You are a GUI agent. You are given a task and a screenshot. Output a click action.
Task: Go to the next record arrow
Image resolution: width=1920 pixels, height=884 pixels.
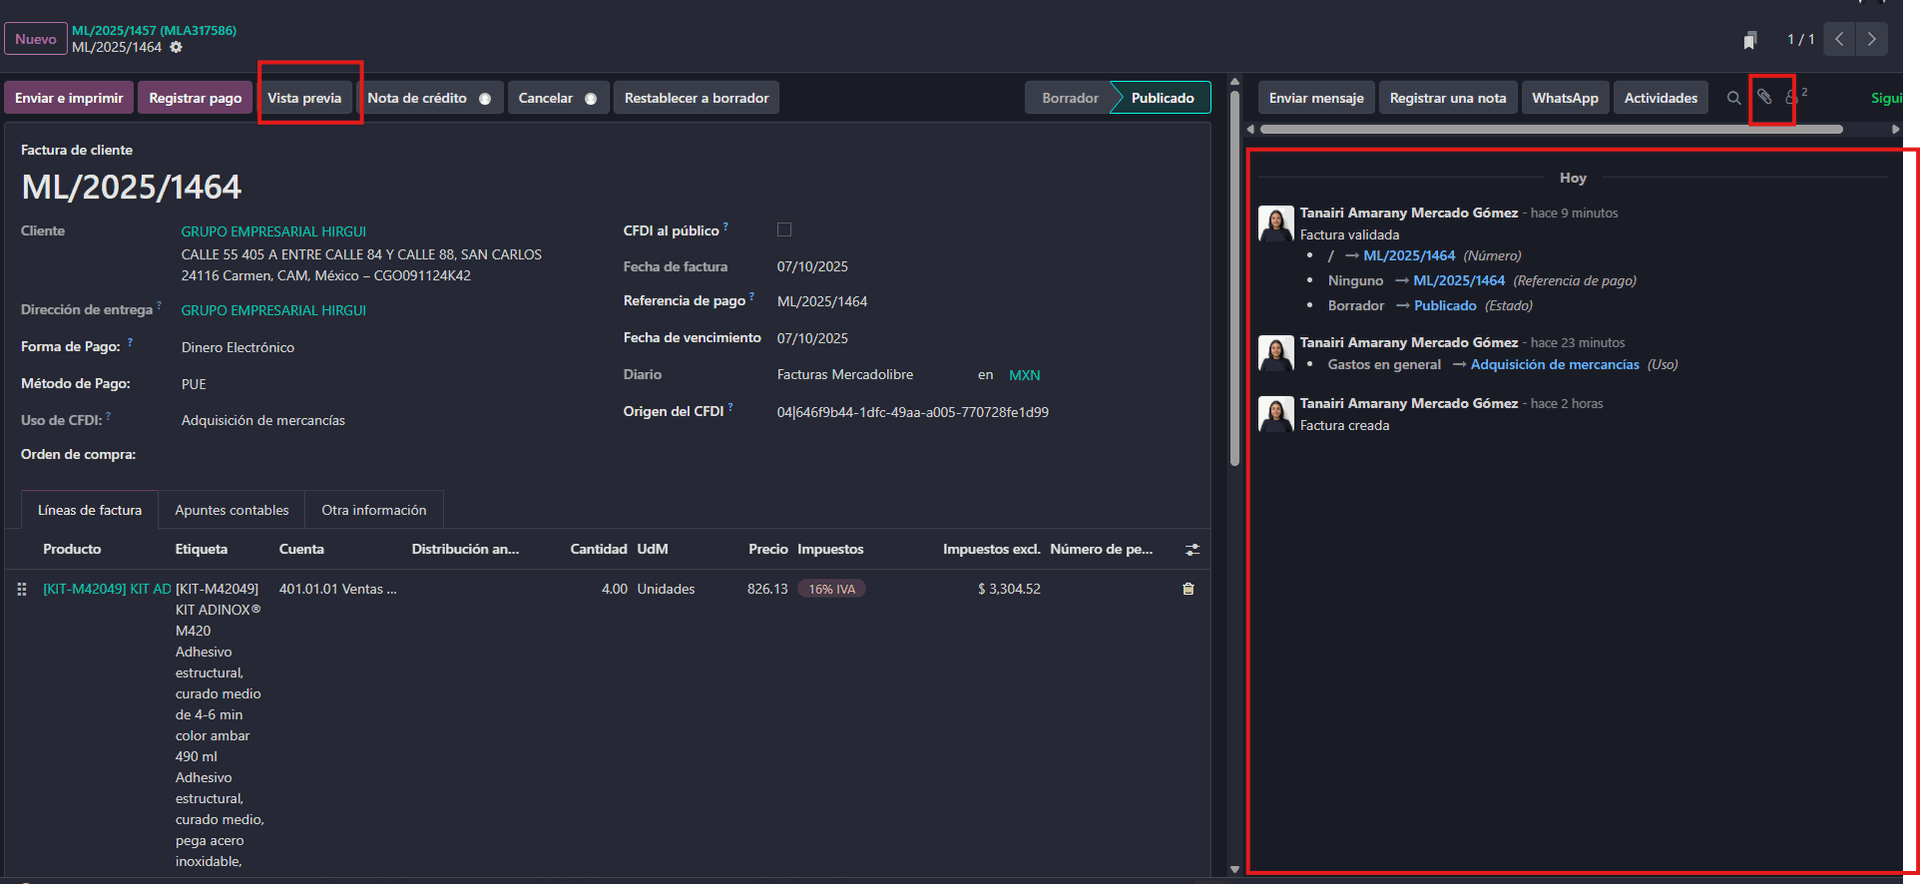click(1871, 39)
